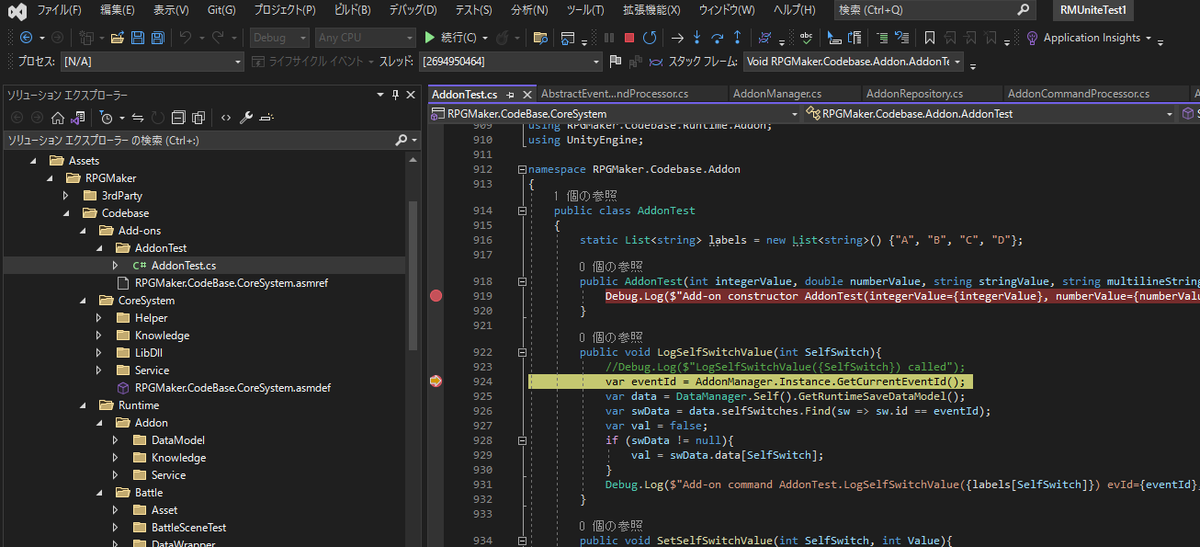Image resolution: width=1200 pixels, height=547 pixels.
Task: Switch to AddonCommandProcessor.cs tab
Action: pos(1078,94)
